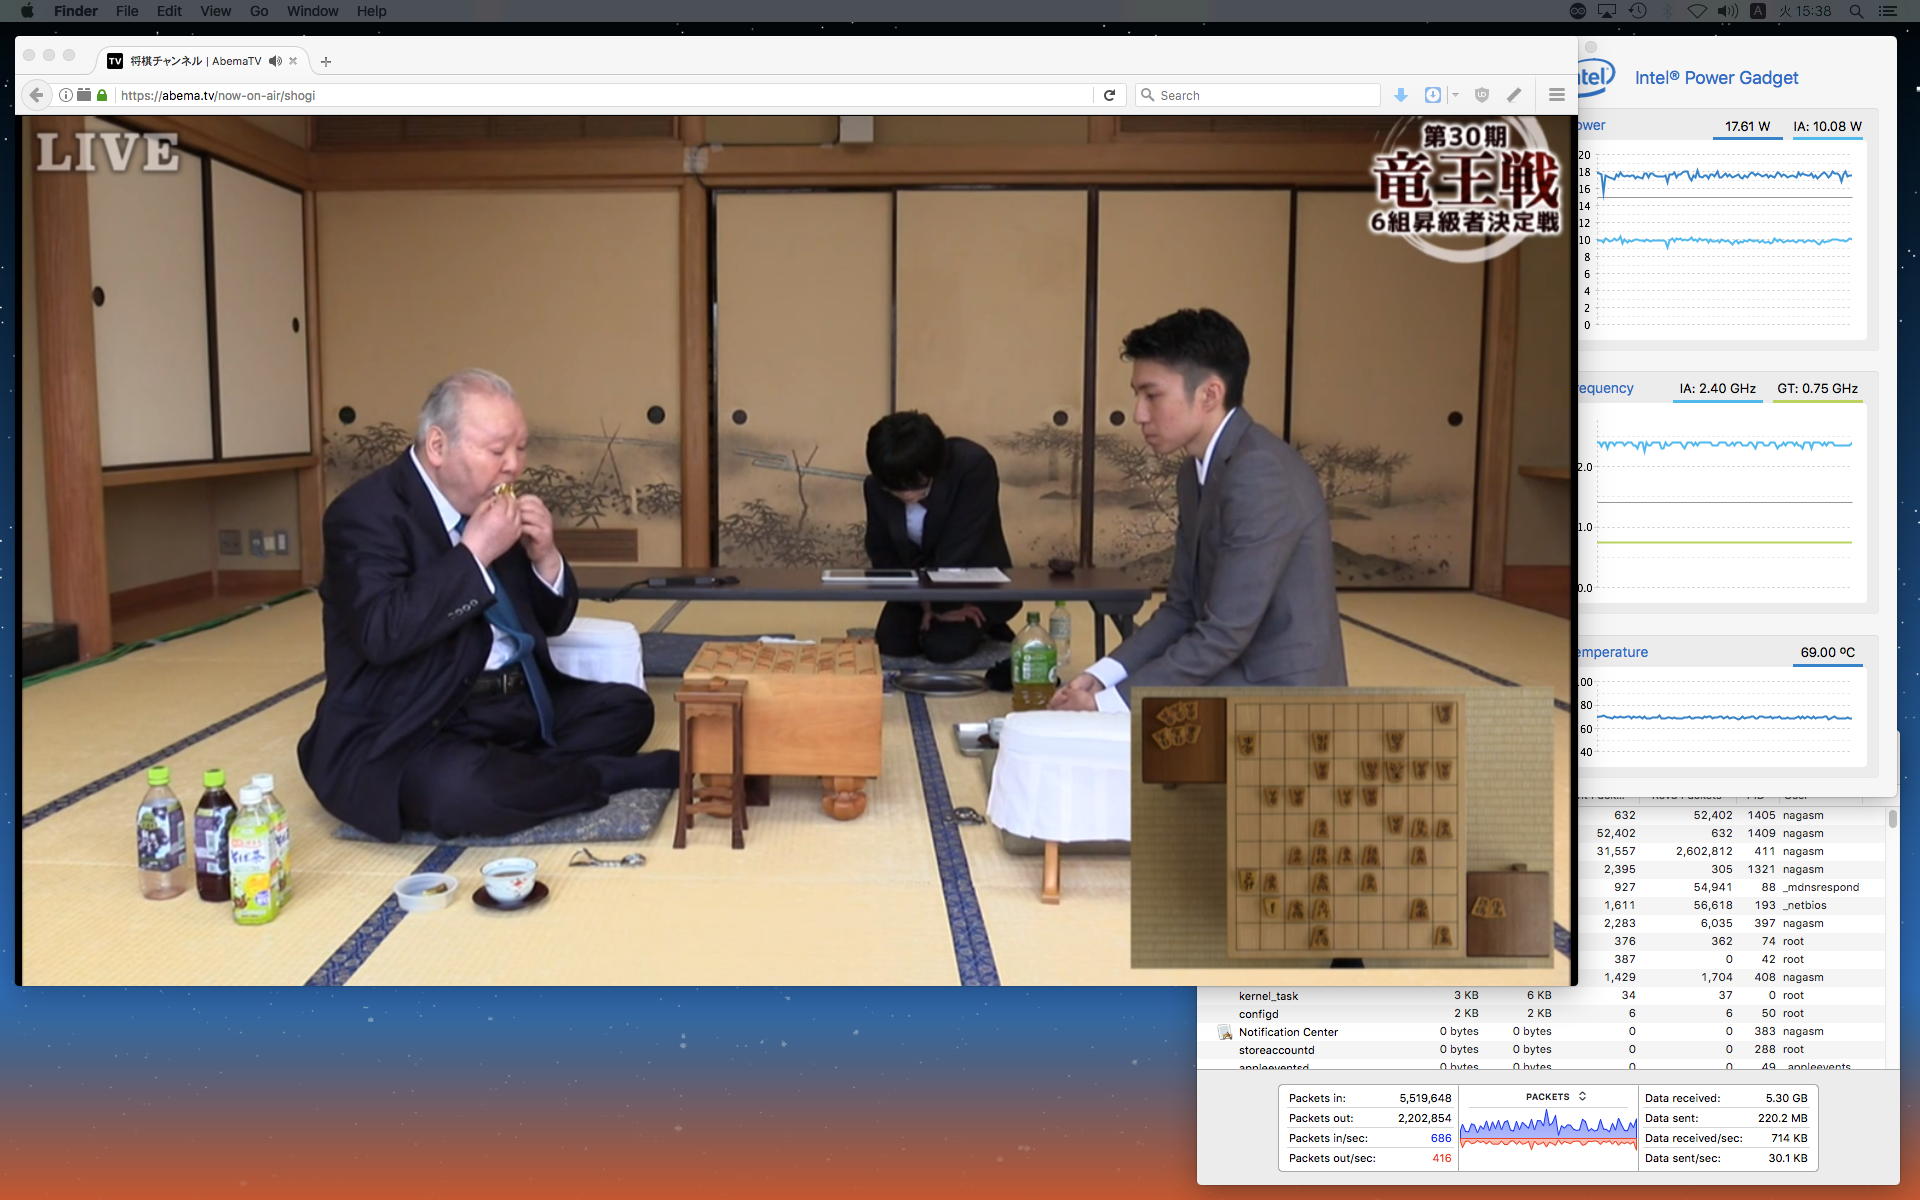Show site information via the info icon

tap(66, 95)
